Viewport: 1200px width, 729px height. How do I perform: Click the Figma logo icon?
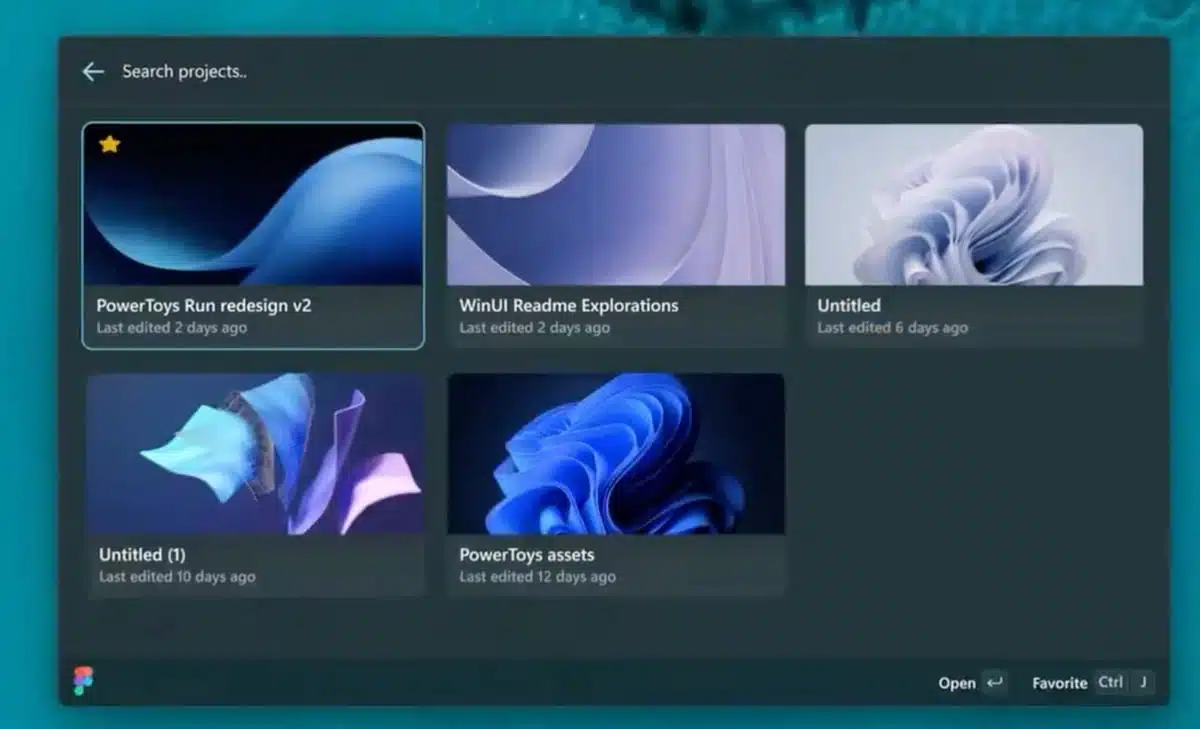(x=83, y=681)
